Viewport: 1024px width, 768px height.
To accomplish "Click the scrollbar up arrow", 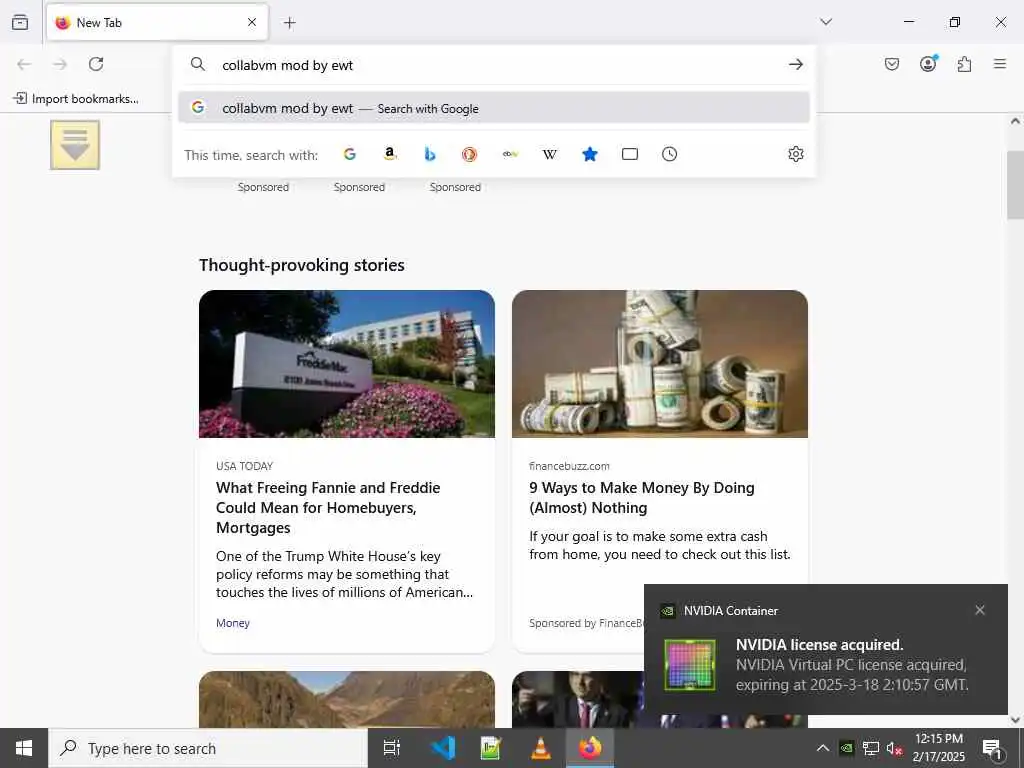I will point(1015,121).
